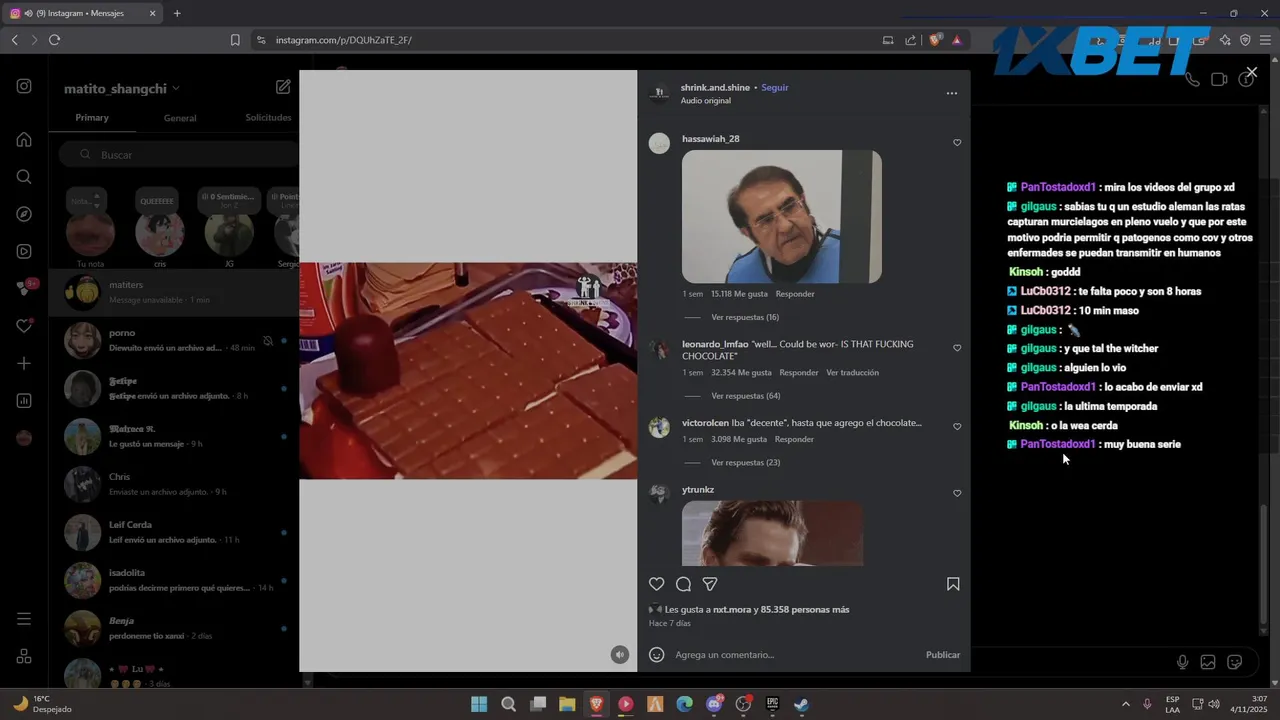The image size is (1280, 720).
Task: Switch to the Primary messages tab
Action: click(x=91, y=118)
